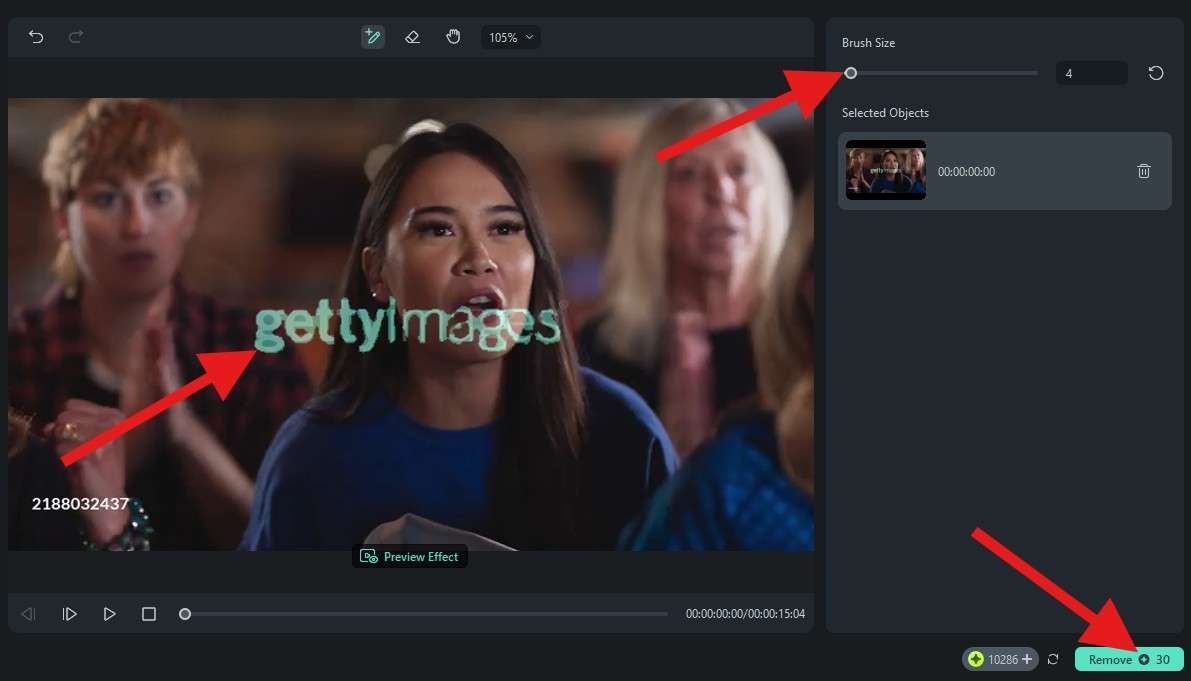Open the 105% zoom dropdown
Screen dimensions: 1191x681
(510, 37)
